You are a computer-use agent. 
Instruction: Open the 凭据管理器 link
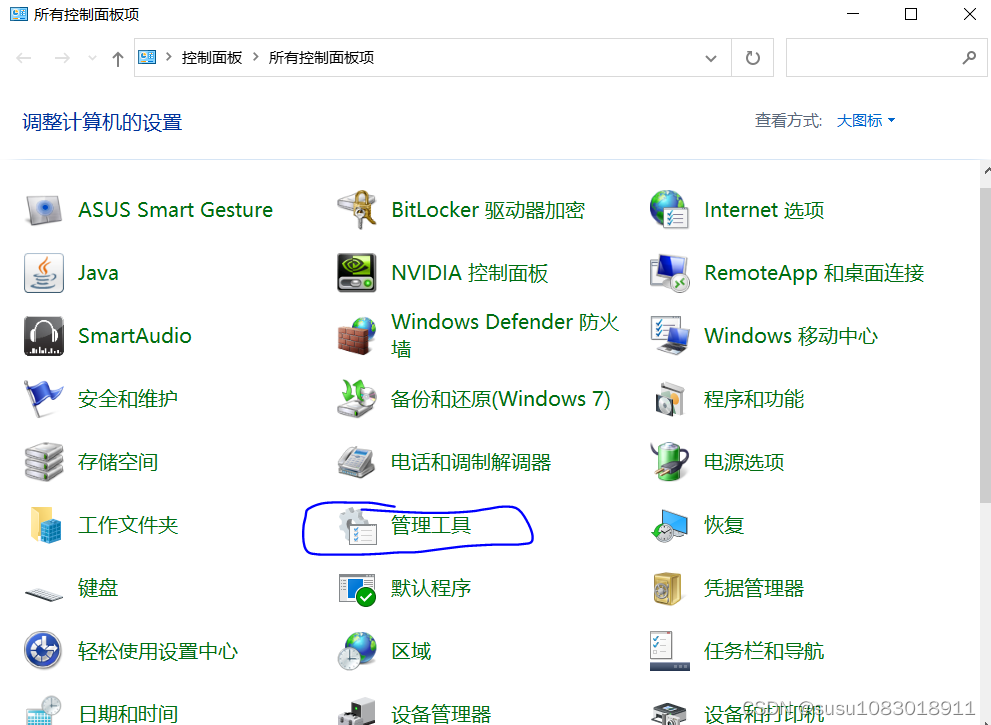(754, 588)
